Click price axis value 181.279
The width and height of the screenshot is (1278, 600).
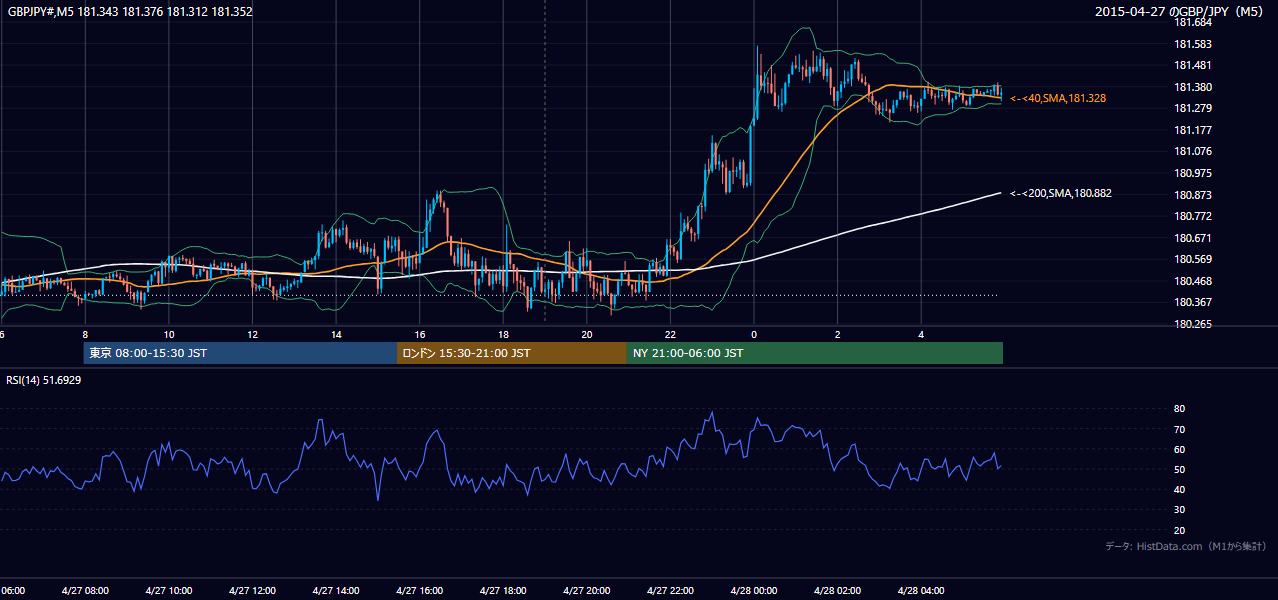(1193, 108)
